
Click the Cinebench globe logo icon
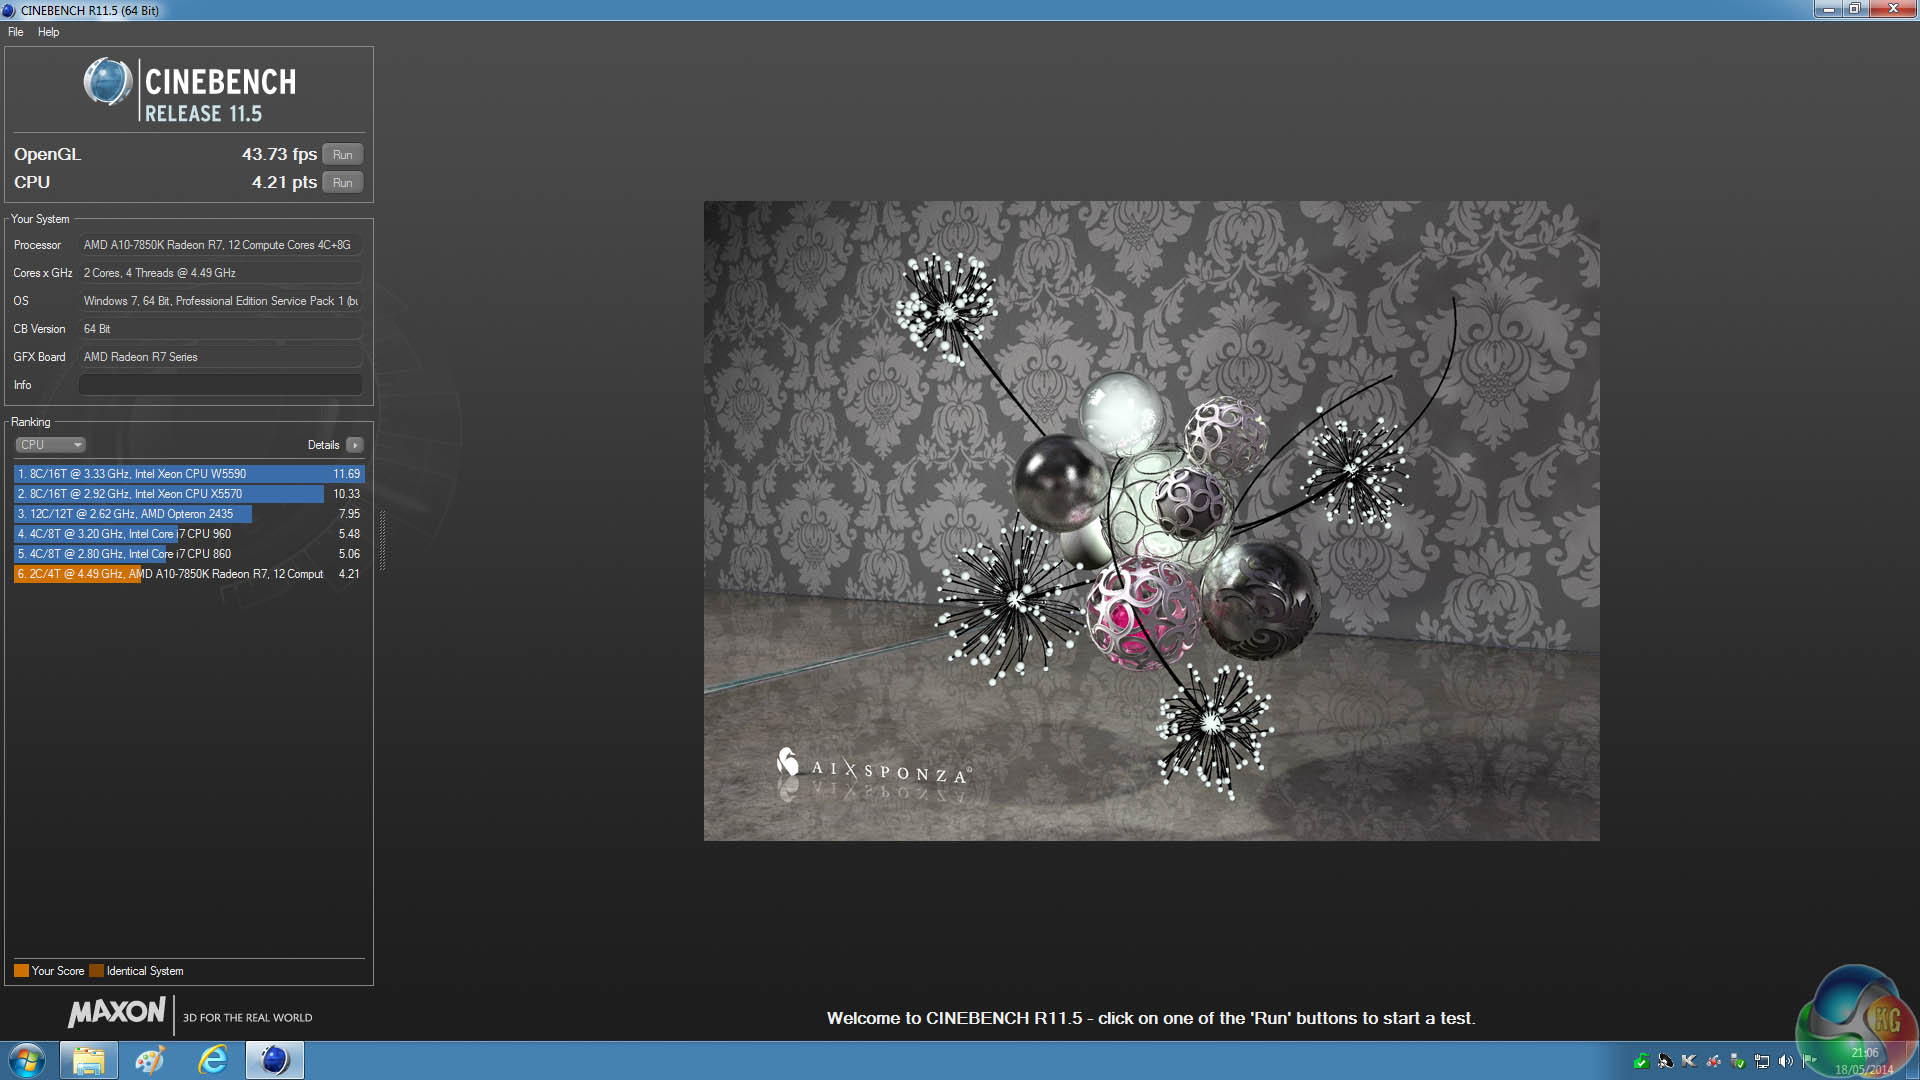pyautogui.click(x=107, y=82)
